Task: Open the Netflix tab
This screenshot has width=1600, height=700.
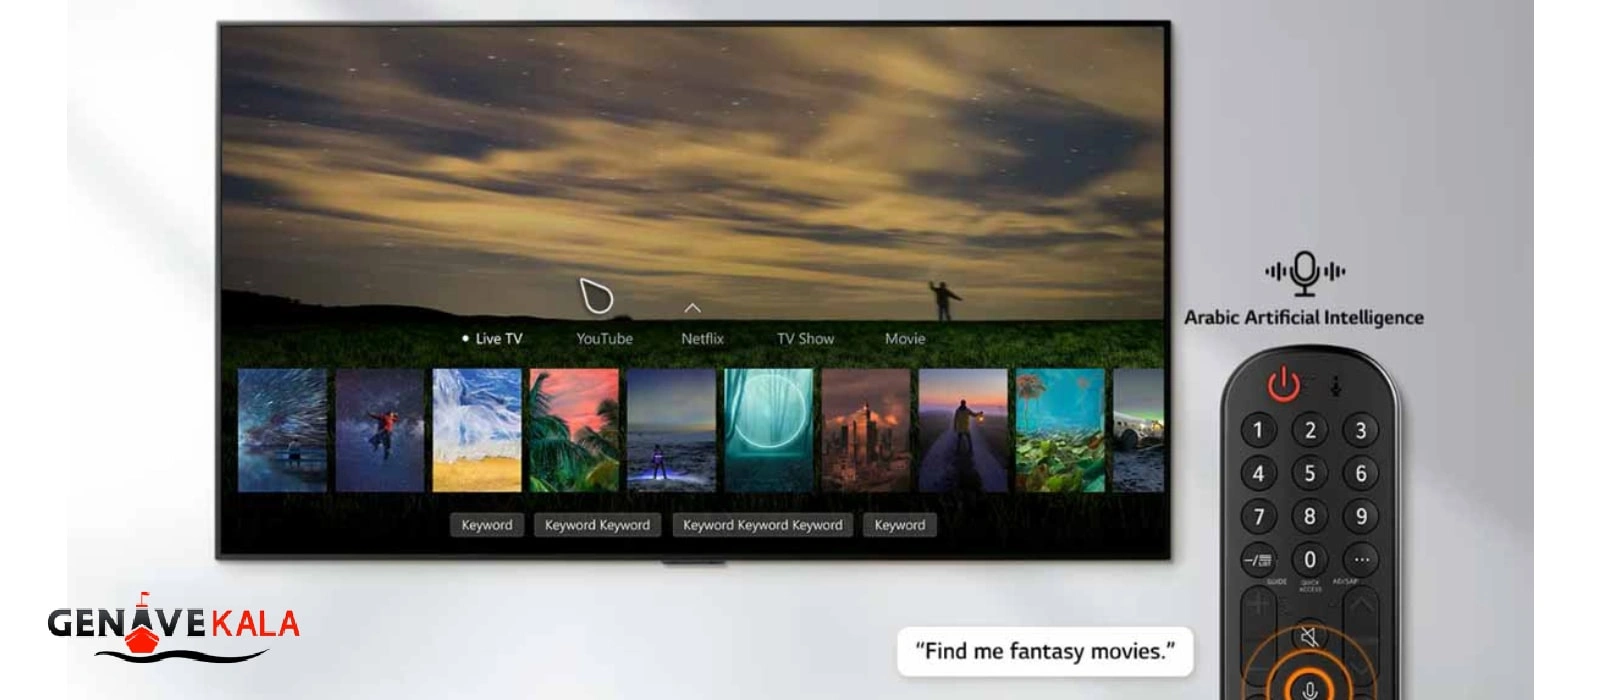Action: (702, 339)
